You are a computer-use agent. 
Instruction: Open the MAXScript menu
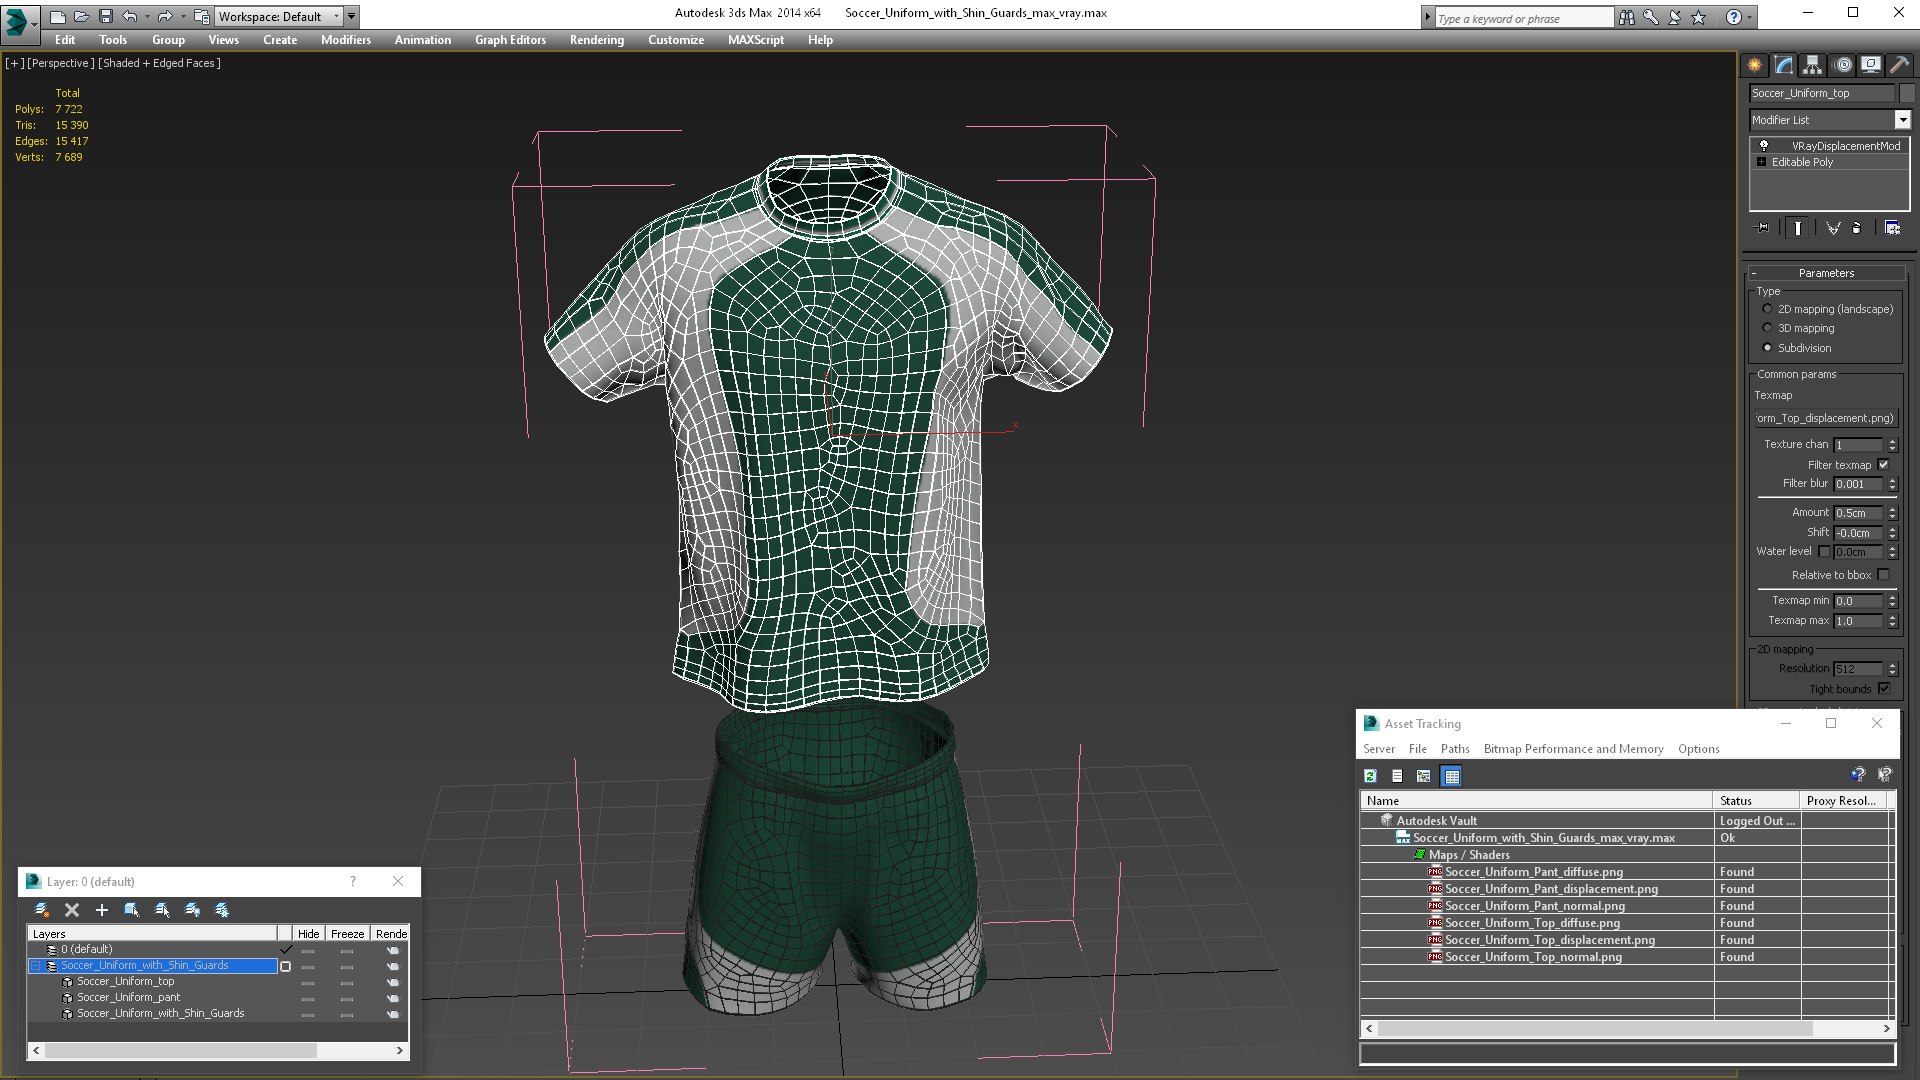coord(756,40)
